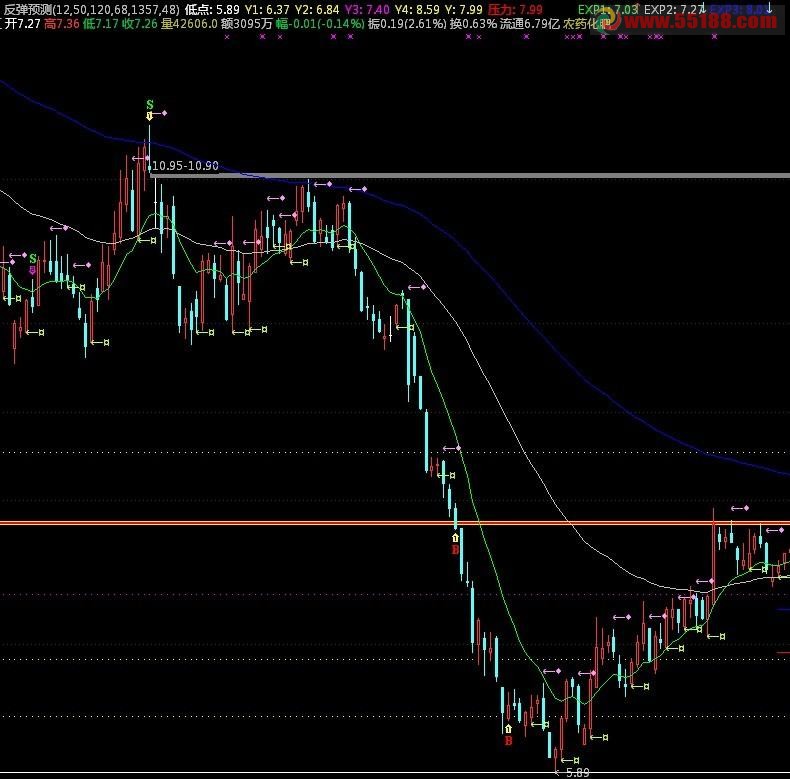Viewport: 790px width, 779px height.
Task: Click the 10.95-10.90 price range label
Action: click(x=185, y=166)
